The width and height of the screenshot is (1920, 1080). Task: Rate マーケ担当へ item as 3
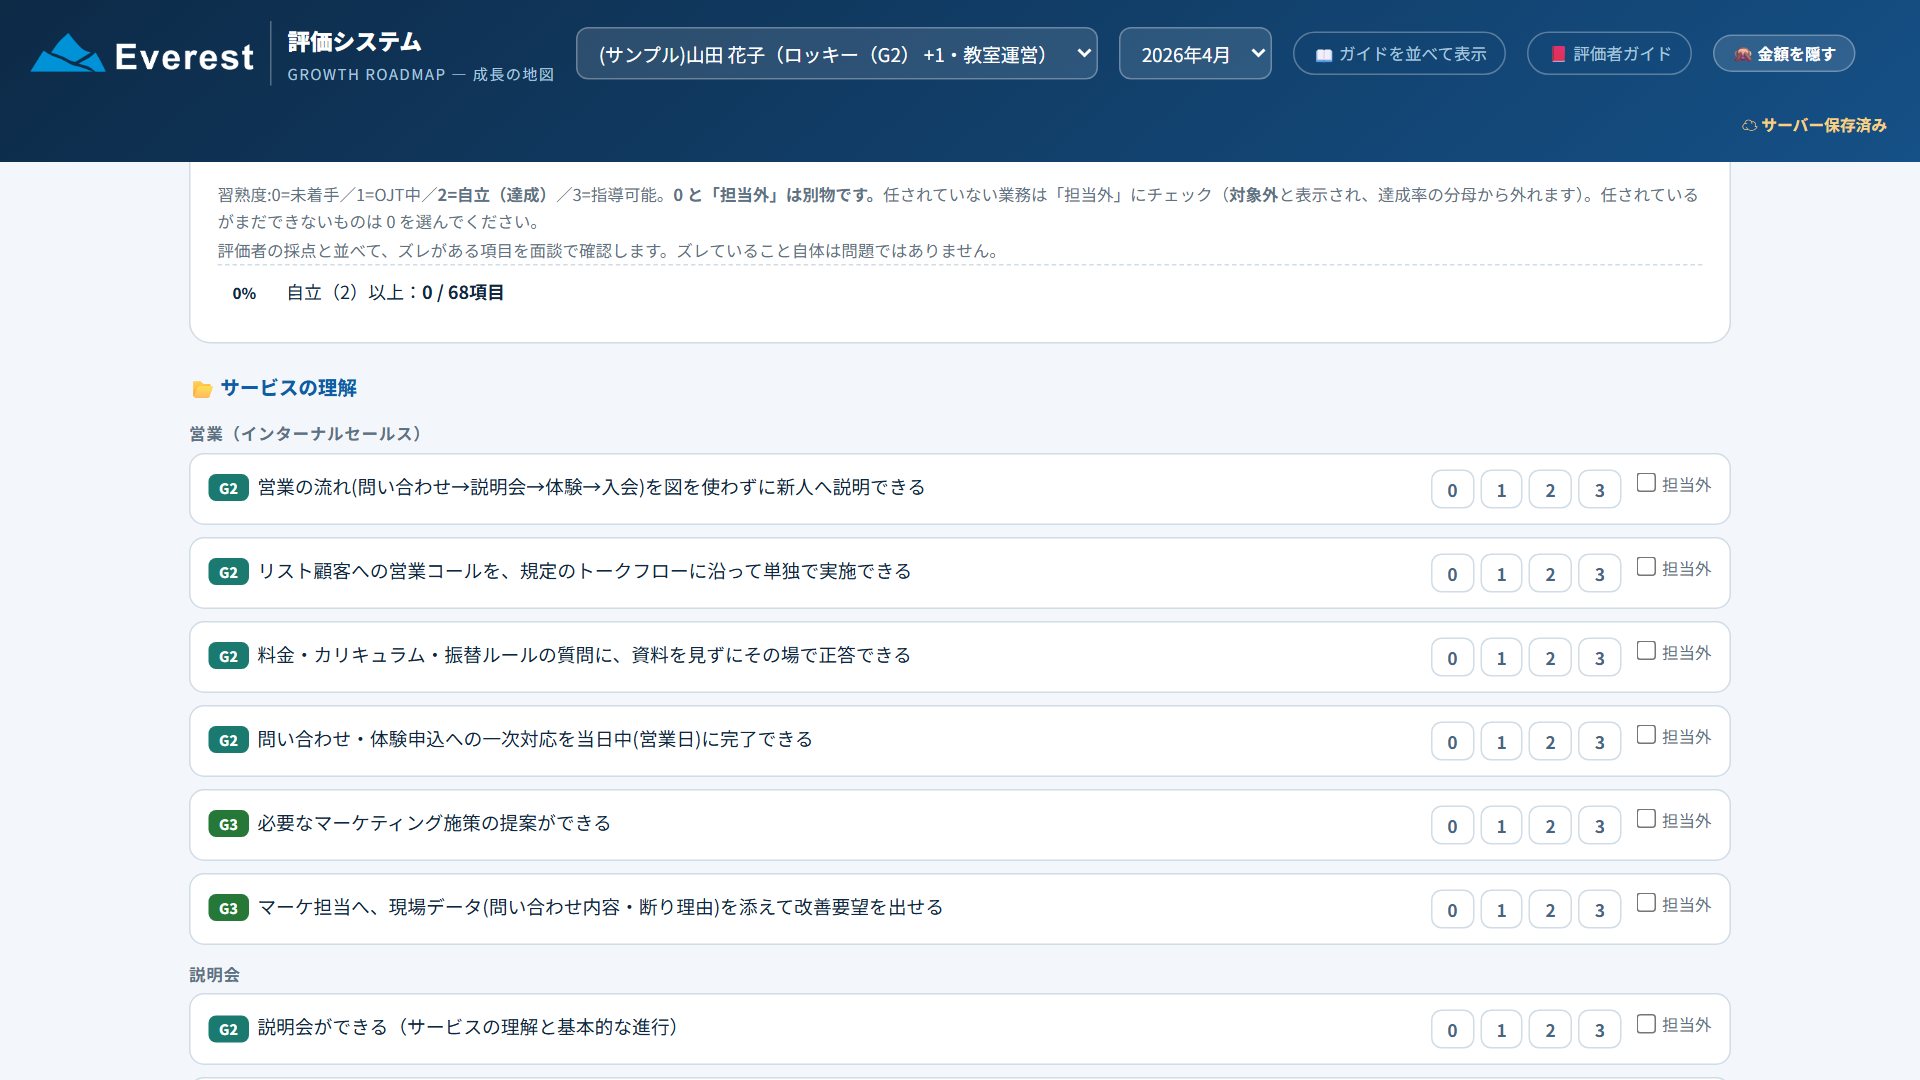point(1599,910)
